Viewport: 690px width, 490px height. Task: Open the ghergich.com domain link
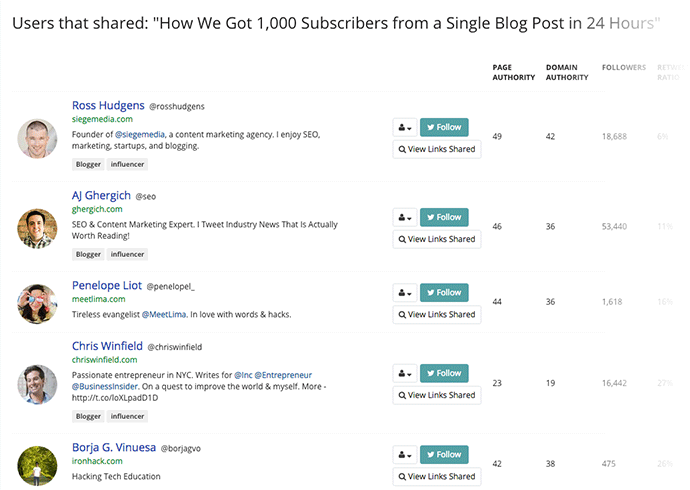pos(97,209)
